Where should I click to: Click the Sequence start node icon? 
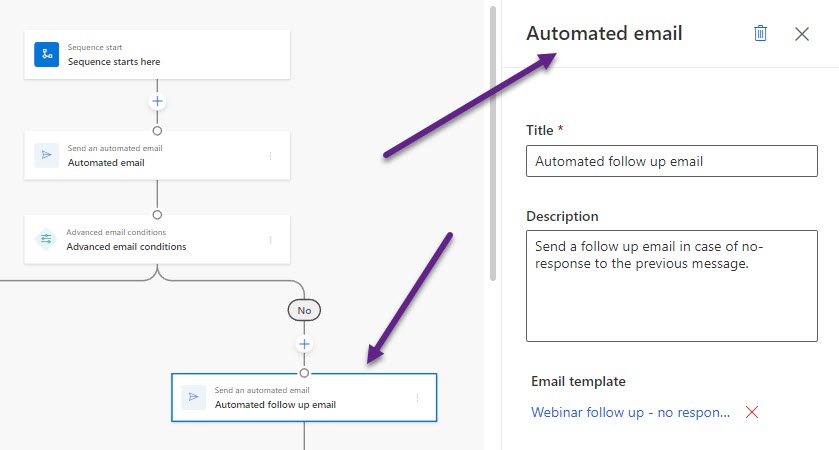(x=46, y=54)
